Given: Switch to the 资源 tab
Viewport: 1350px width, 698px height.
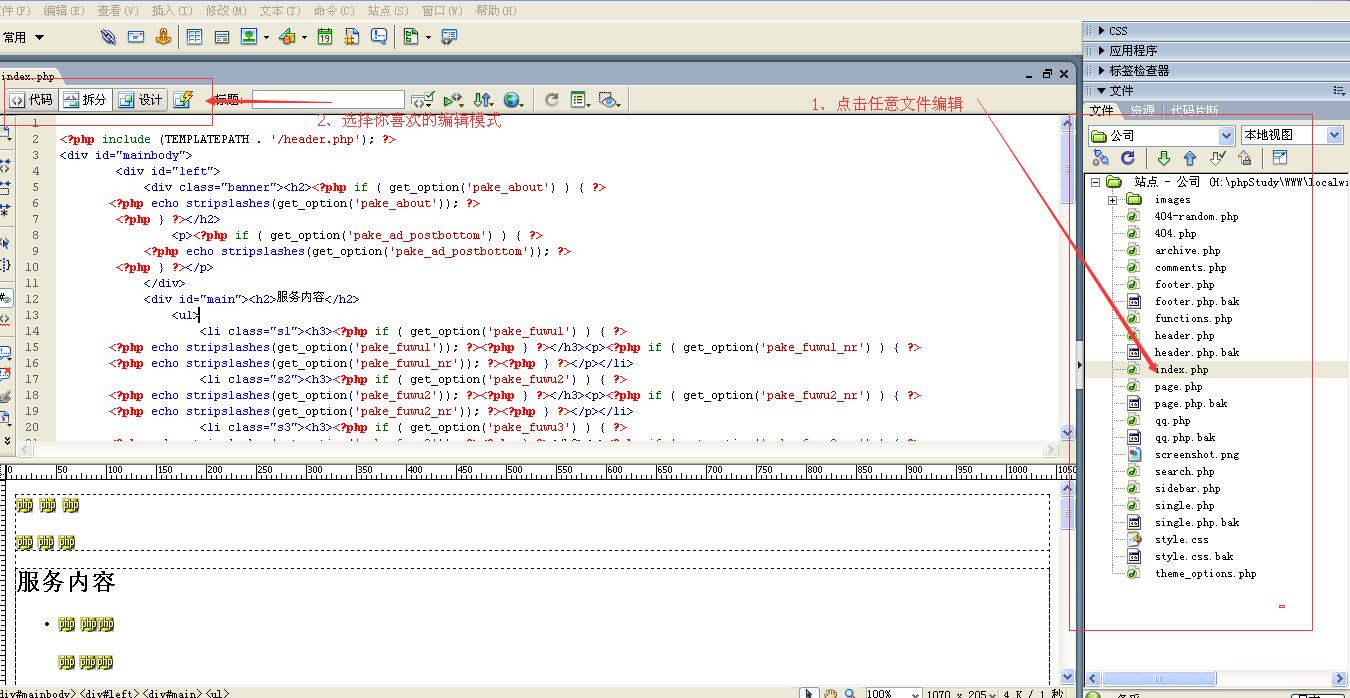Looking at the screenshot, I should [1142, 111].
